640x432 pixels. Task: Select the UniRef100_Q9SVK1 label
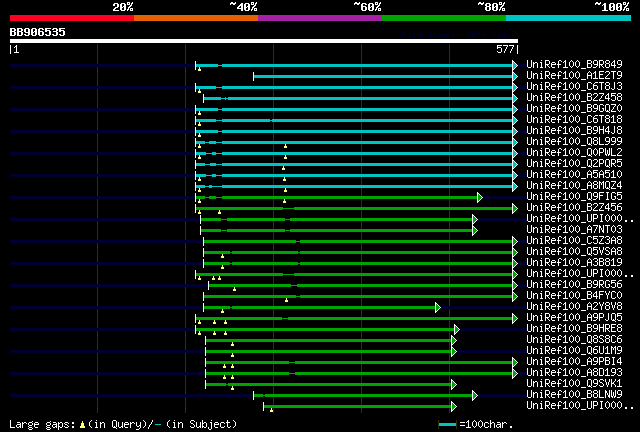(x=574, y=384)
